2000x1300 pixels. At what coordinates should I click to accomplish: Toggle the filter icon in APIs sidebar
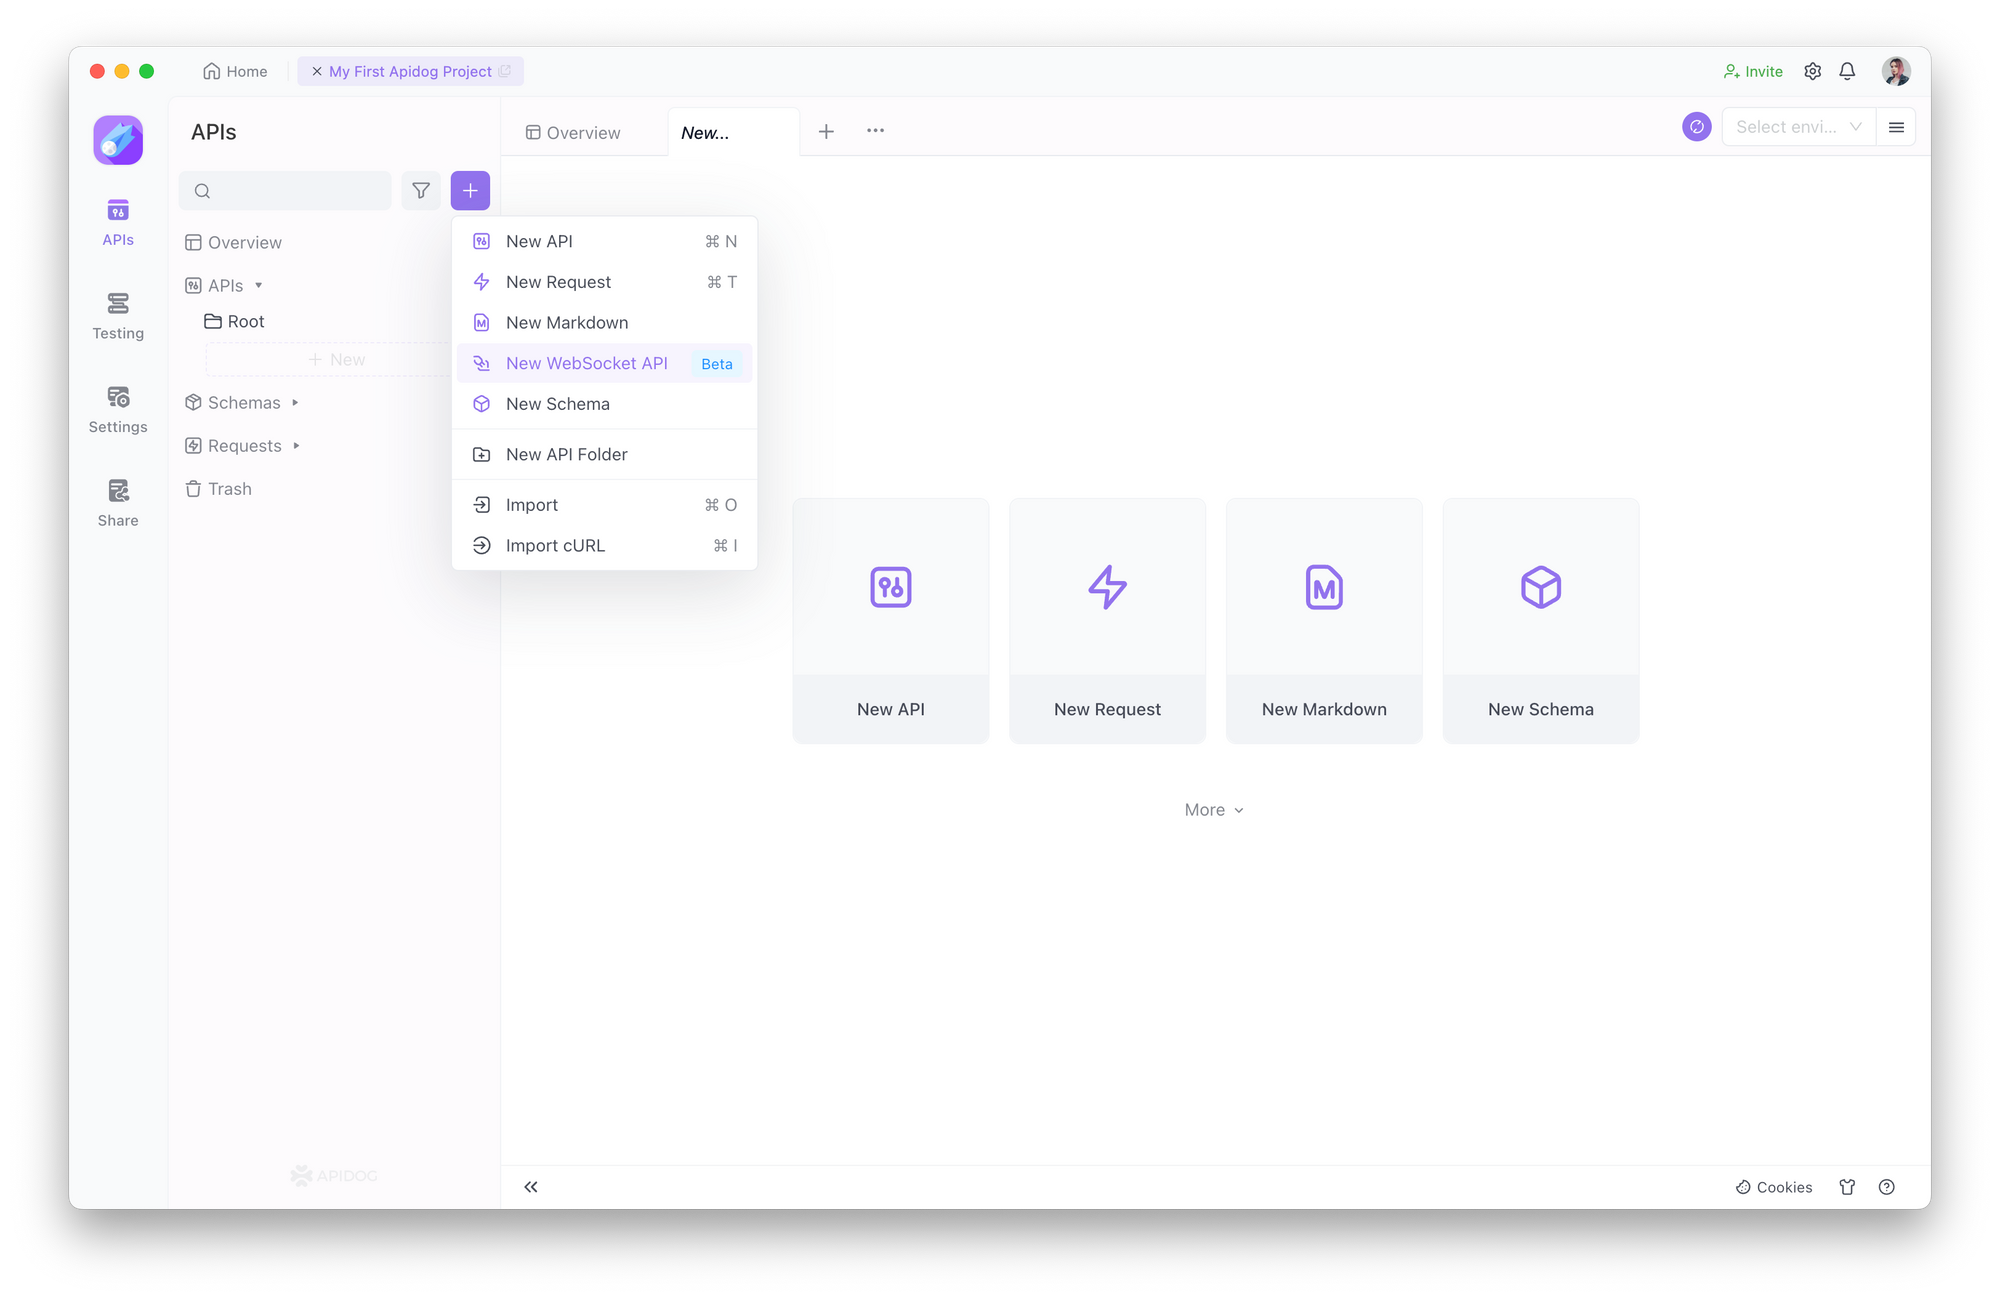(420, 191)
